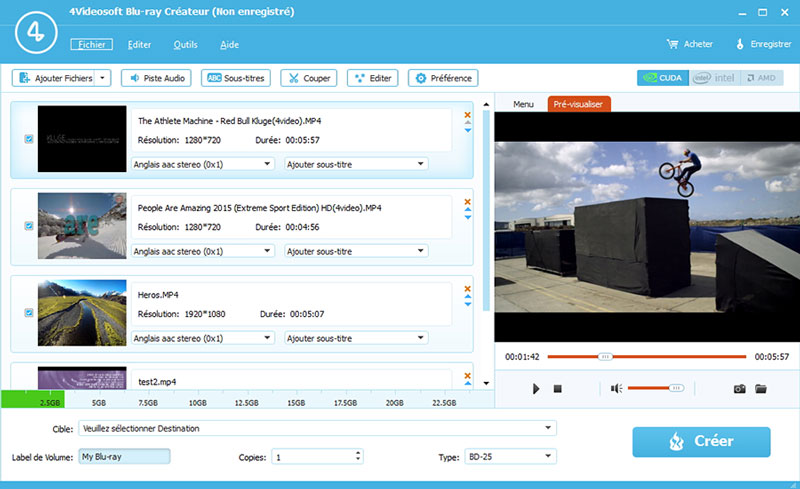
Task: Remove The Athlete Machine video with orange X
Action: (467, 115)
